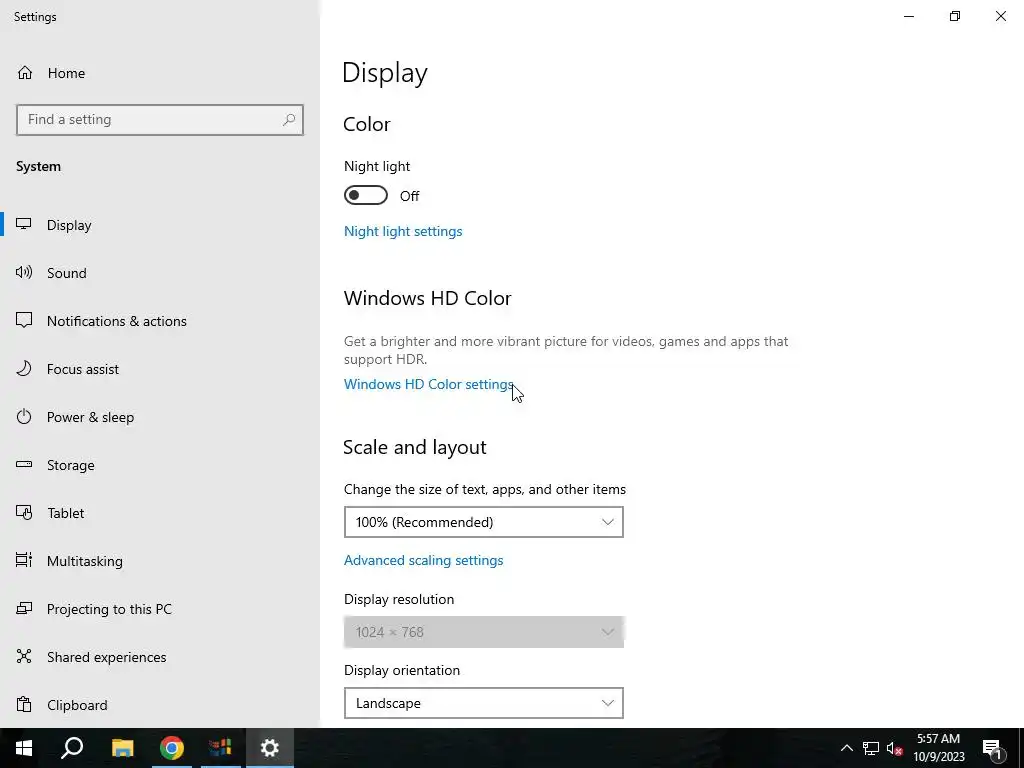Open Advanced scaling settings link
The width and height of the screenshot is (1024, 768).
(423, 560)
